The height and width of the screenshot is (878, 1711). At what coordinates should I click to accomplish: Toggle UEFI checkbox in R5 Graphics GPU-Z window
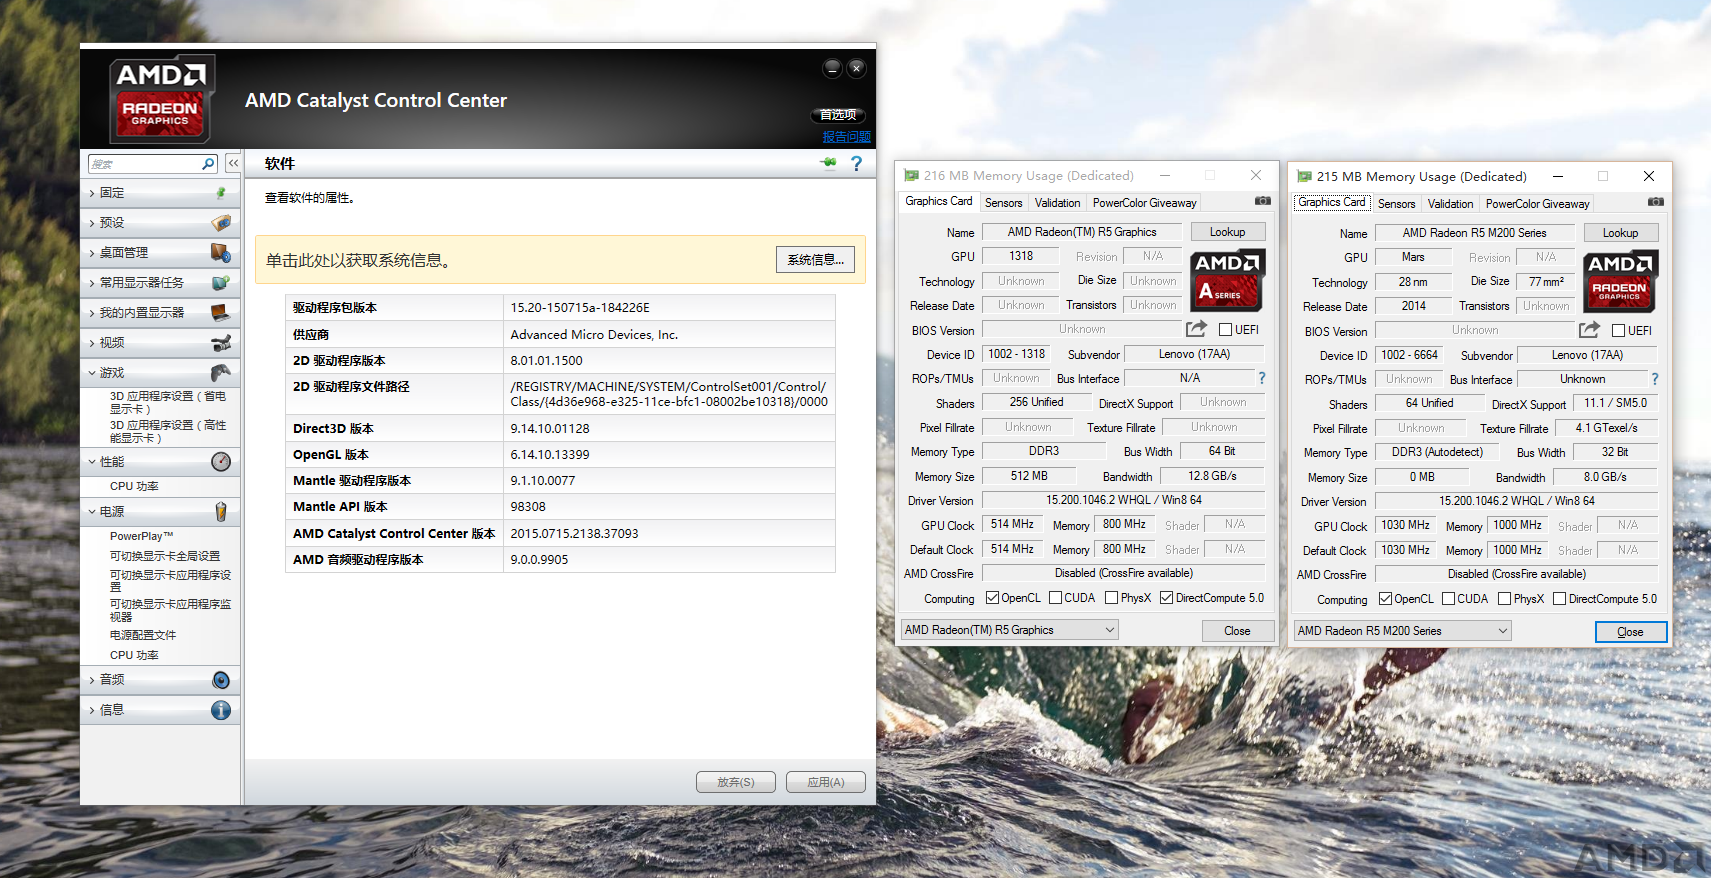tap(1226, 329)
